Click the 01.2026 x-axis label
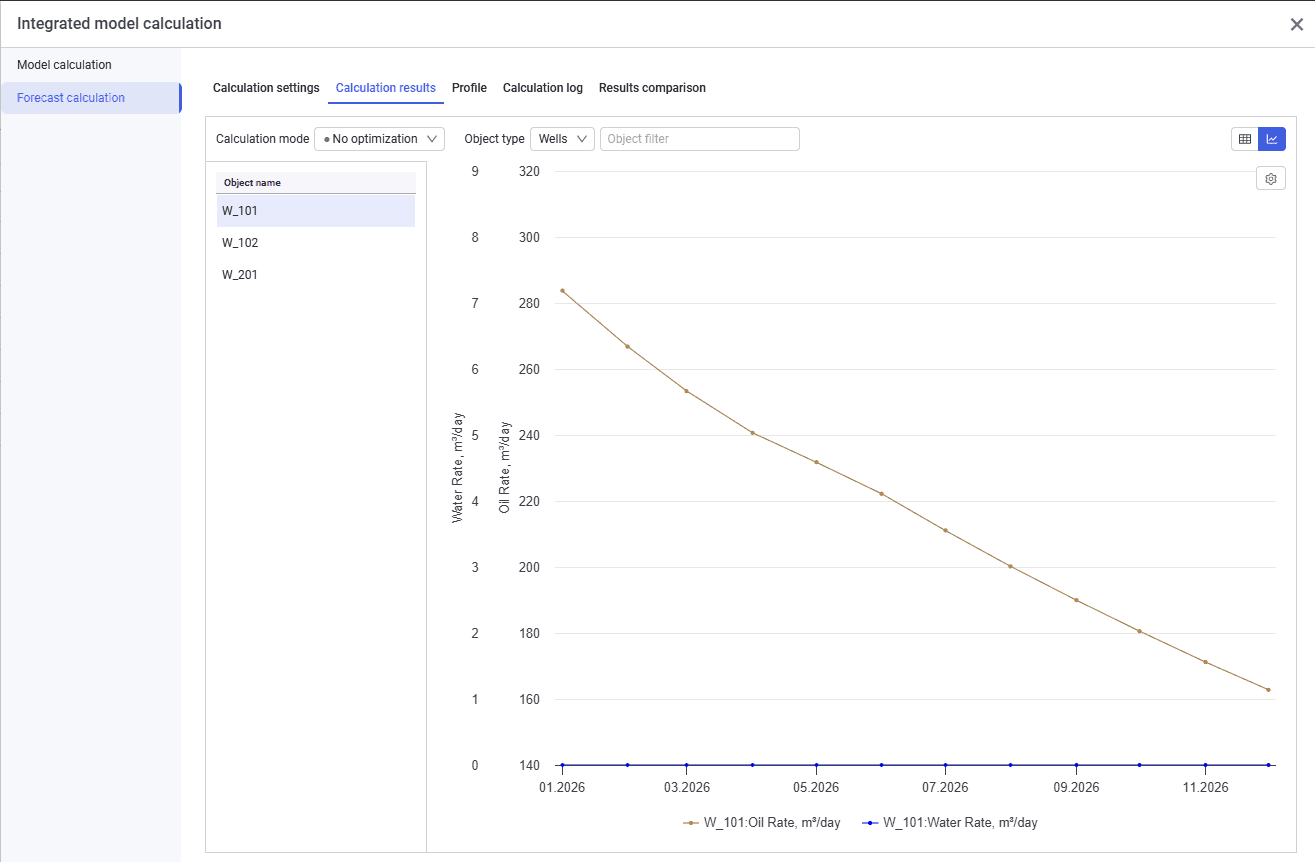Viewport: 1315px width, 862px height. pos(562,788)
